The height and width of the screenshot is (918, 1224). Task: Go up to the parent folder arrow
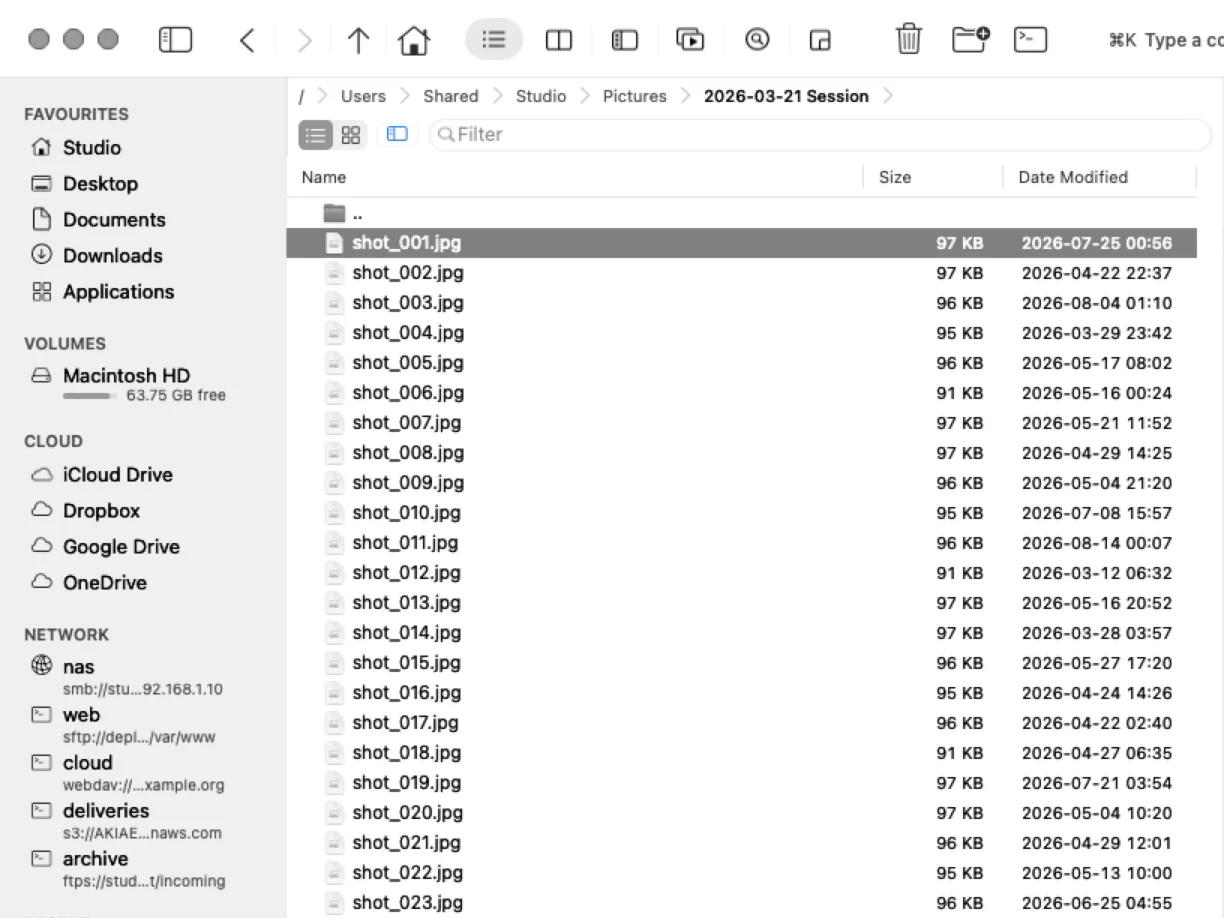coord(358,40)
